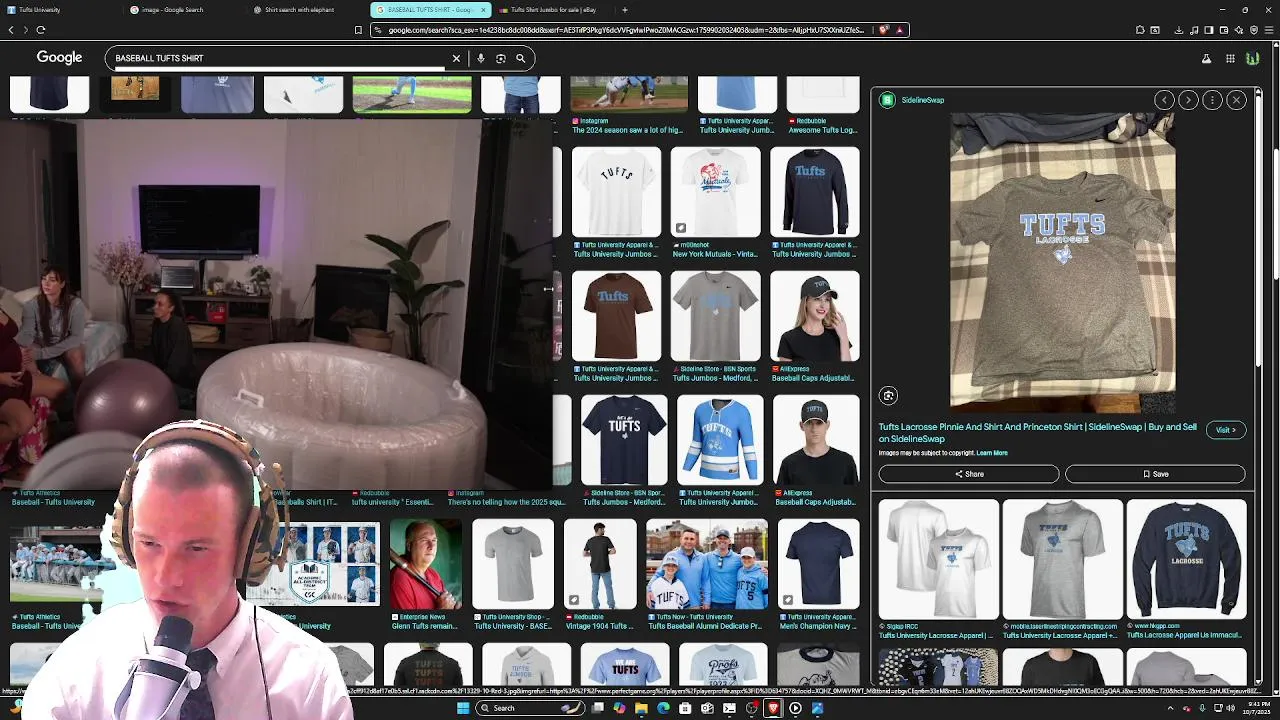Go back in browser history
This screenshot has height=720, width=1280.
pyautogui.click(x=11, y=30)
